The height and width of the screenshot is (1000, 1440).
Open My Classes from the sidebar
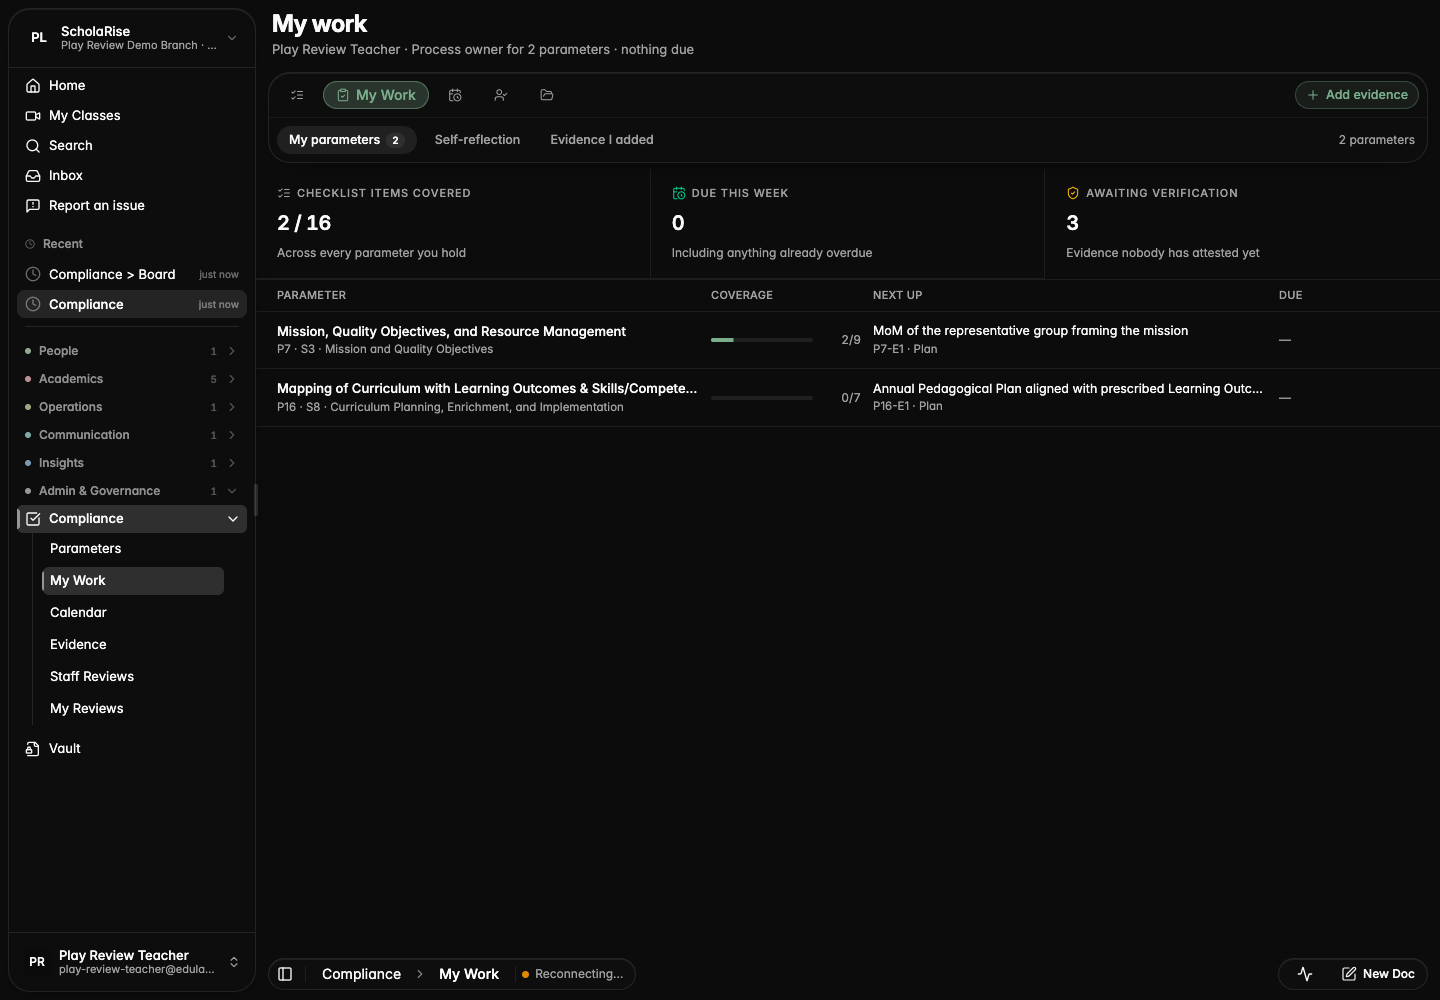132,116
